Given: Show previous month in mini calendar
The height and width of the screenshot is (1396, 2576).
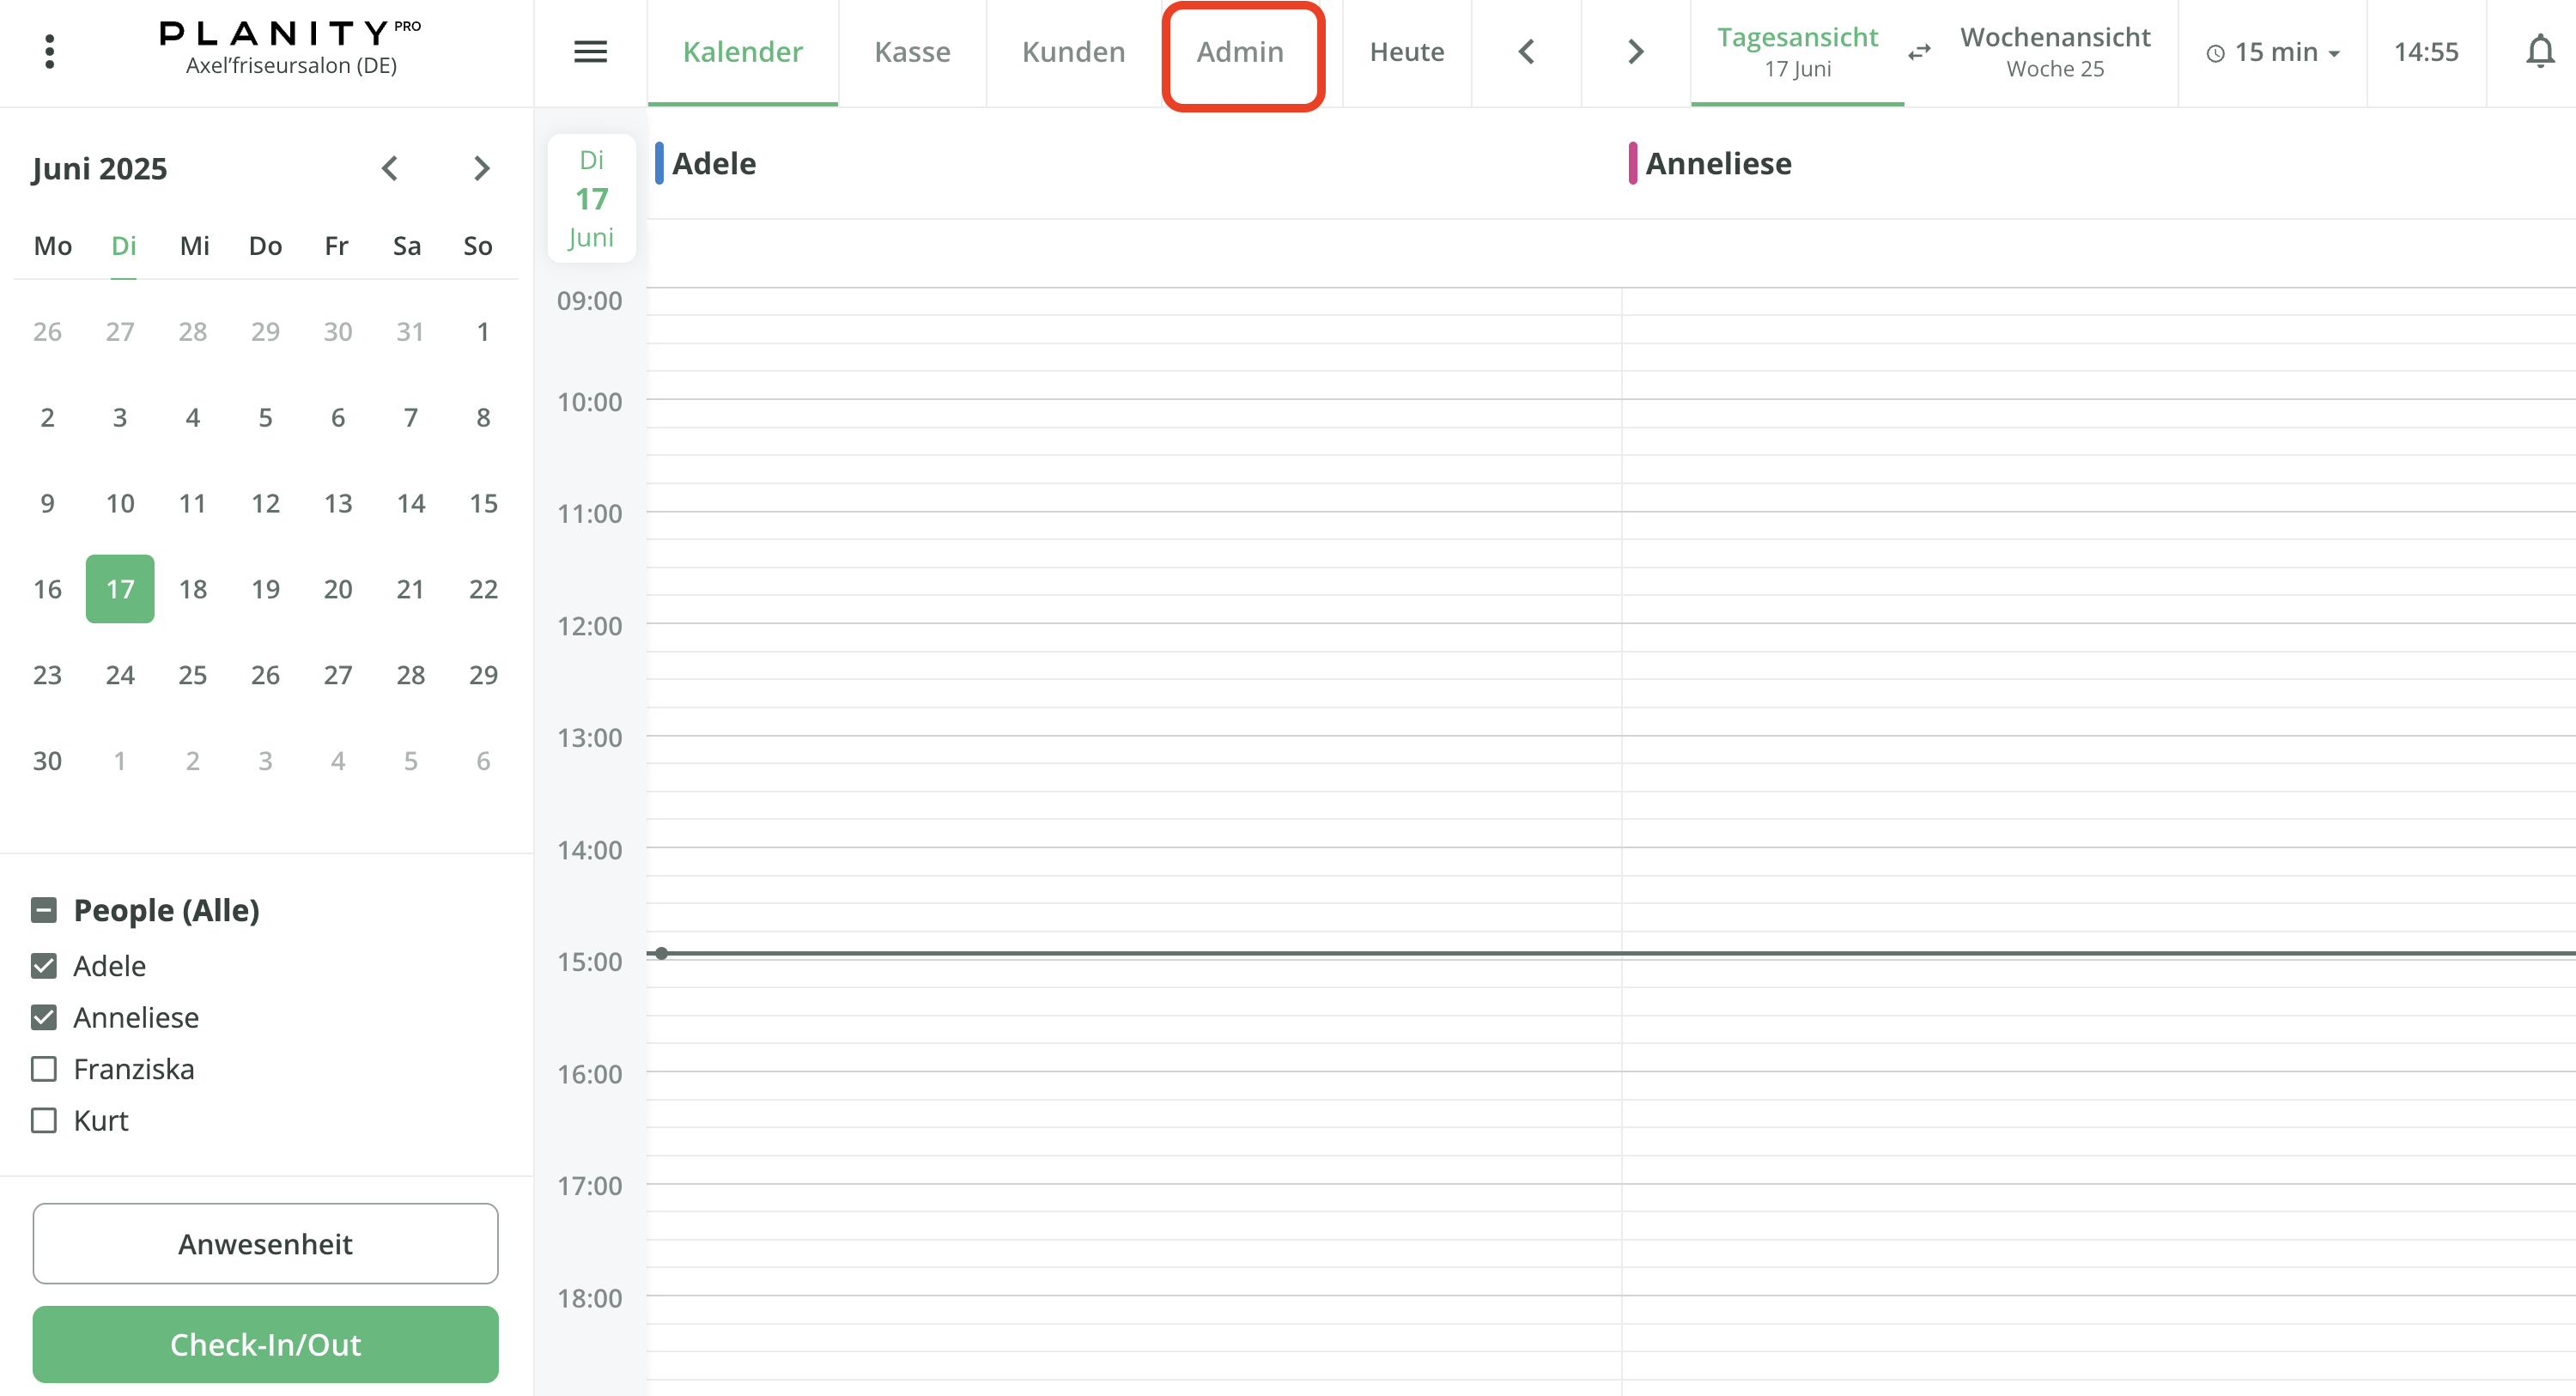Looking at the screenshot, I should pos(390,168).
